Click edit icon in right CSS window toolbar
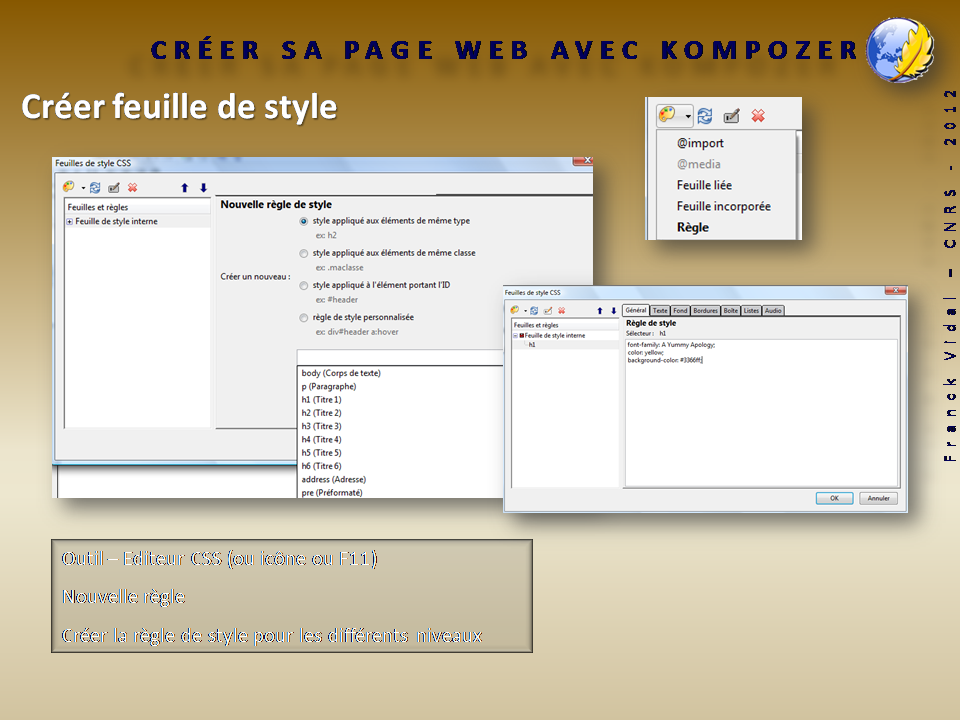This screenshot has width=960, height=720. pyautogui.click(x=548, y=310)
